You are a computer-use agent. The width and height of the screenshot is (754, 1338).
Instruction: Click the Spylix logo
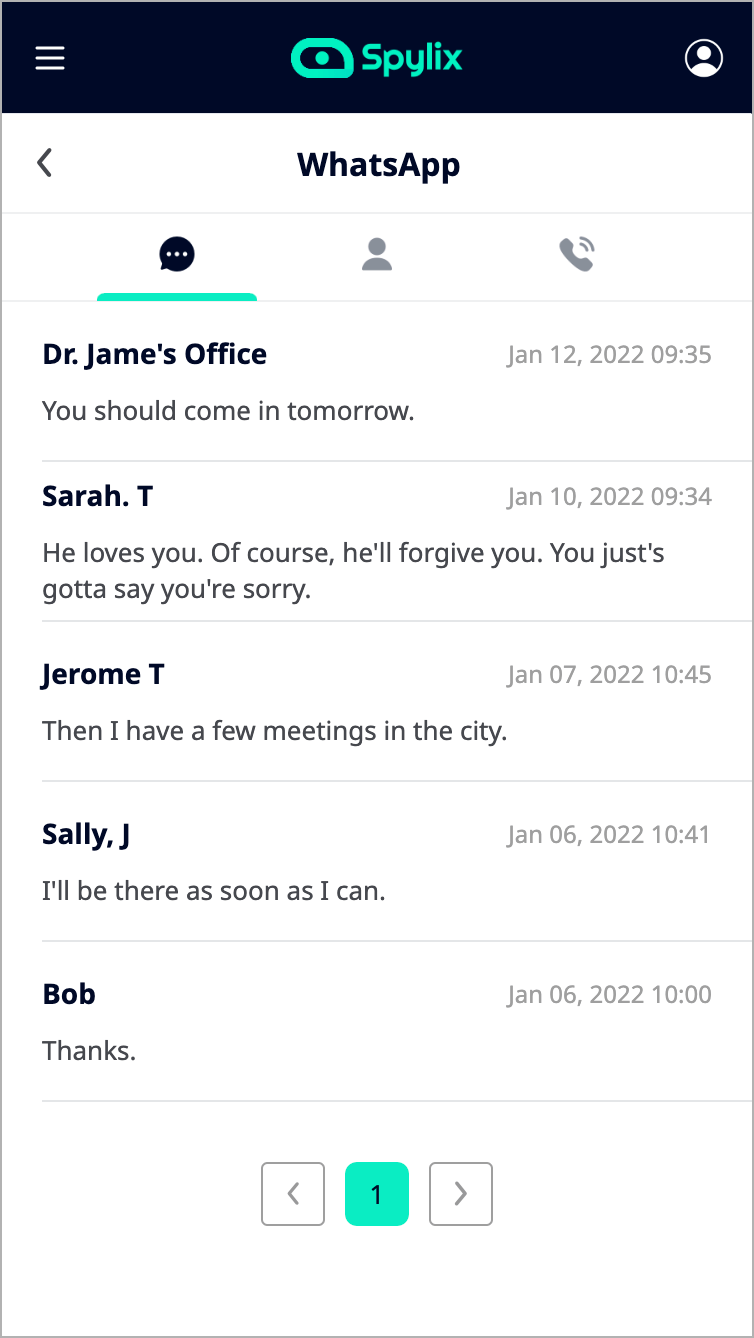tap(377, 58)
